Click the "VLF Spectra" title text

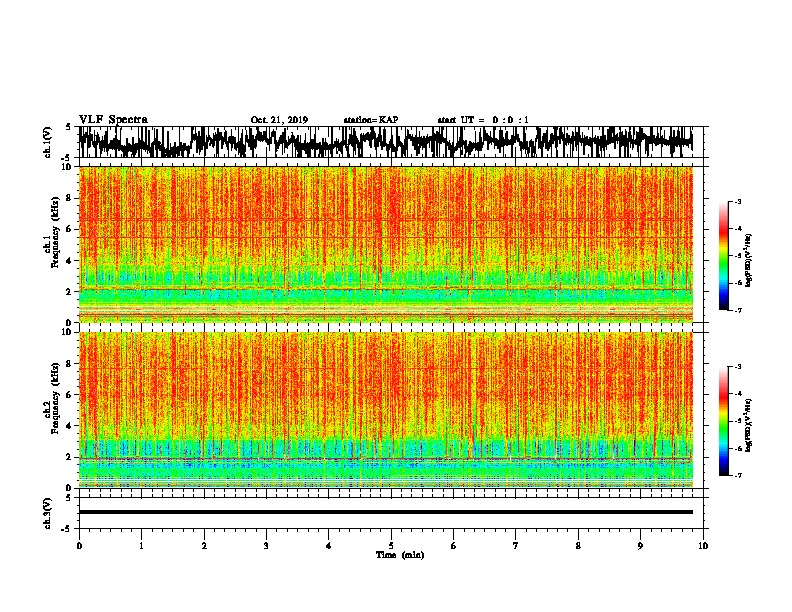pos(113,120)
